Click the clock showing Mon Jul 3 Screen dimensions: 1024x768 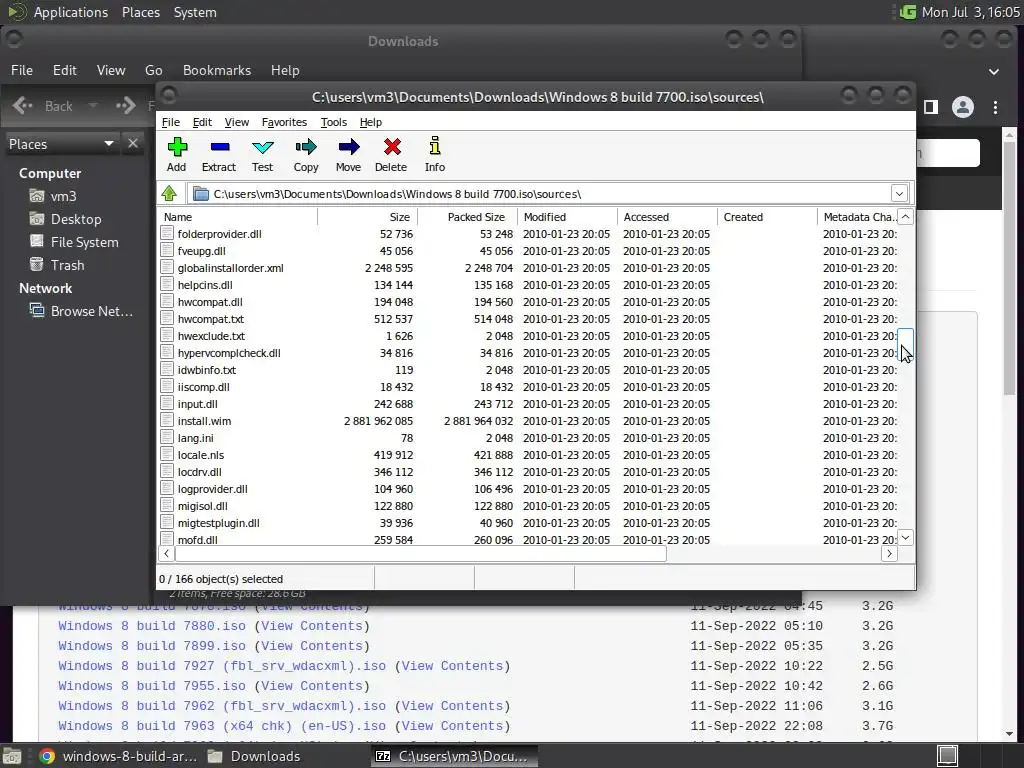pos(970,12)
